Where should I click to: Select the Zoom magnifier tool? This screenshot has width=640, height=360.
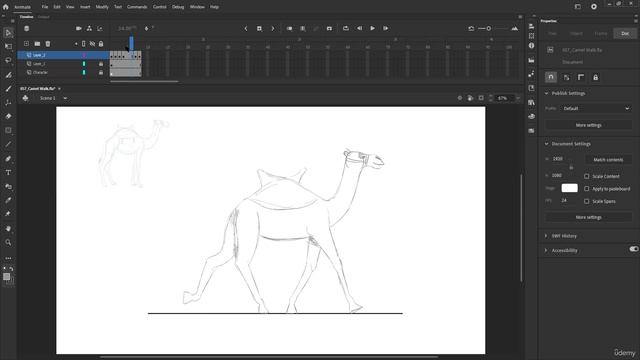(8, 242)
